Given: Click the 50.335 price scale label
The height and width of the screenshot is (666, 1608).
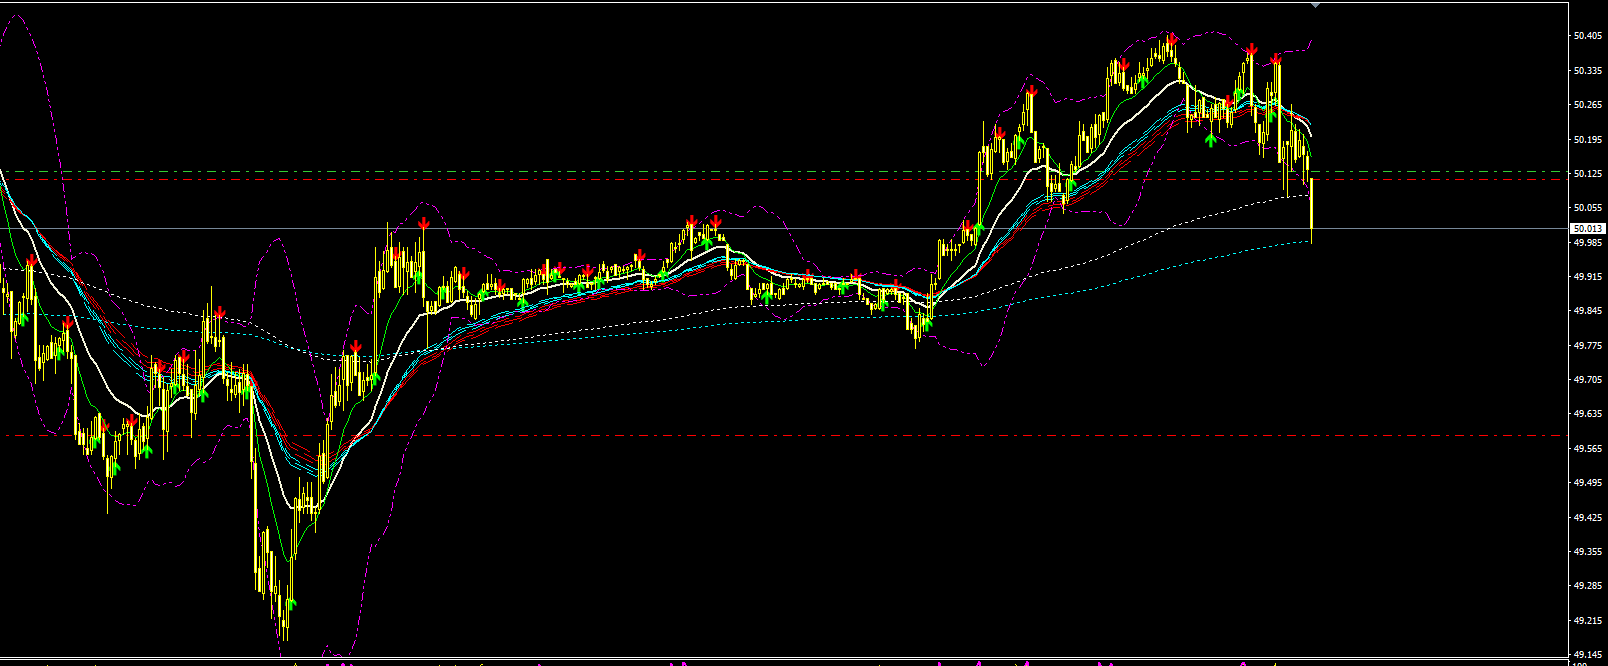Looking at the screenshot, I should 1586,71.
